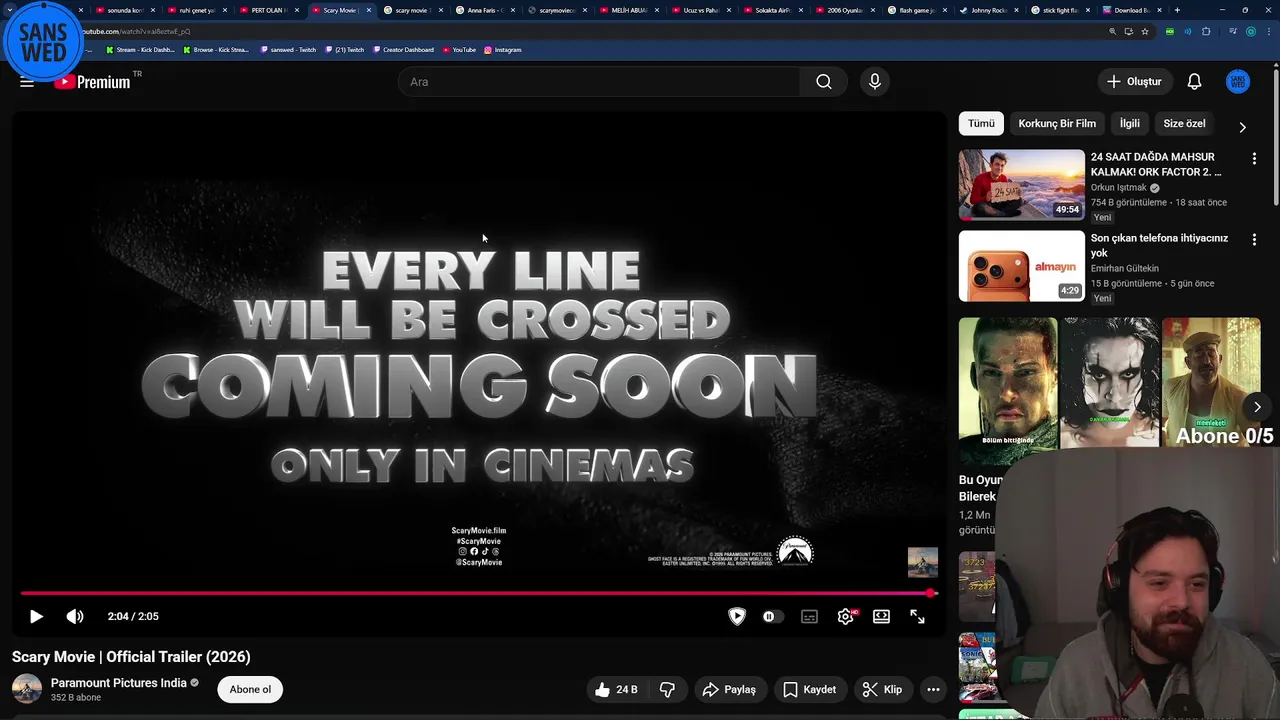This screenshot has height=720, width=1280.
Task: Advance Shorts shelf with right arrow
Action: [x=1257, y=407]
